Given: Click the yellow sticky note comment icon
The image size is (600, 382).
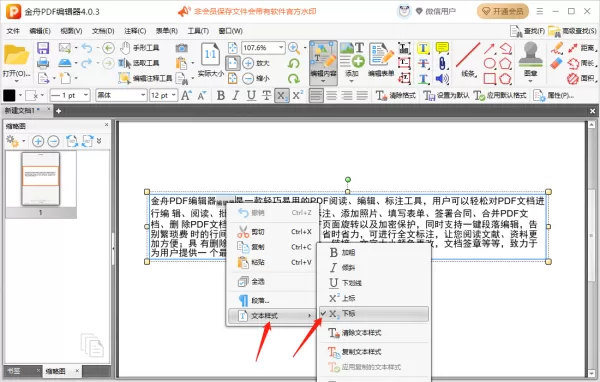Looking at the screenshot, I should point(442,48).
